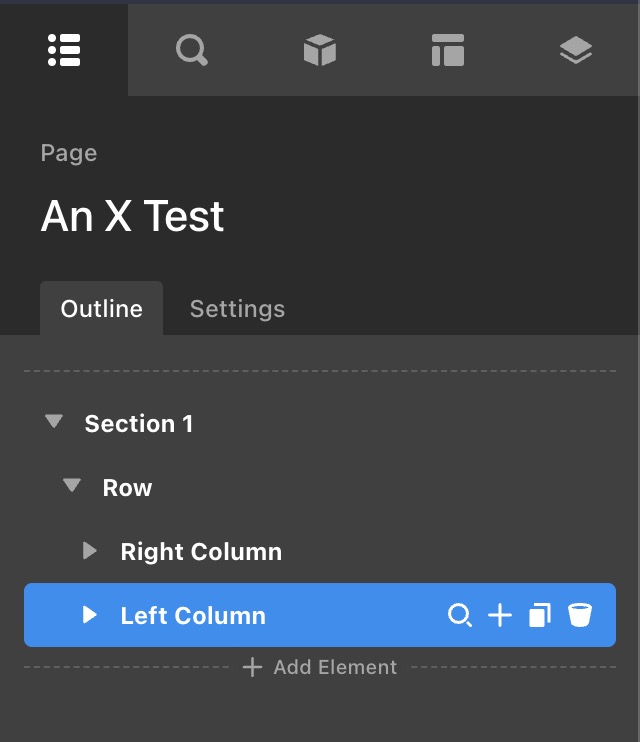Select the Right Column tree item
This screenshot has width=640, height=742.
pos(201,552)
